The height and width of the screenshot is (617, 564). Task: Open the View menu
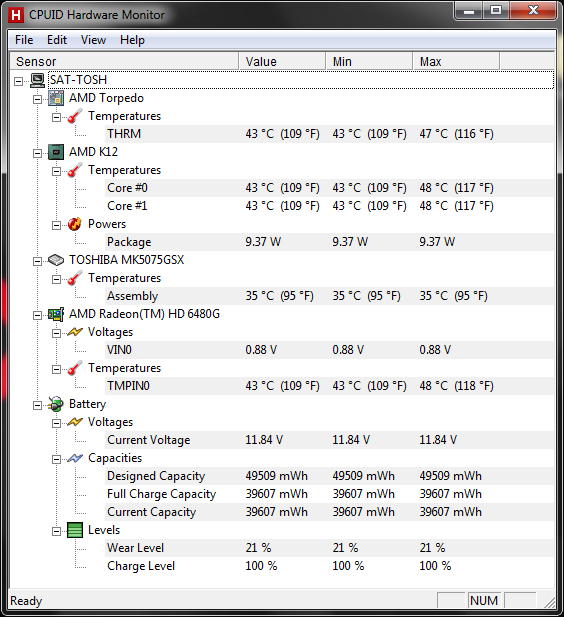coord(93,40)
